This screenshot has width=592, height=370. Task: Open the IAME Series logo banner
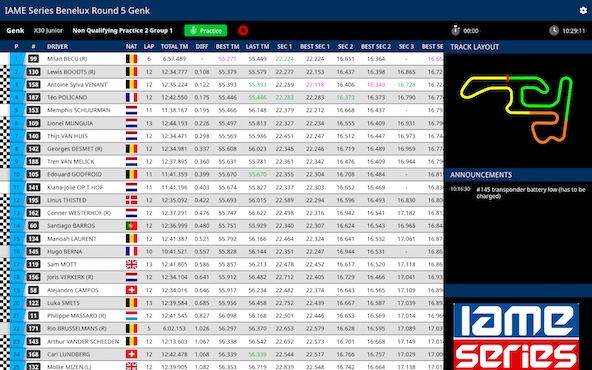(516, 336)
